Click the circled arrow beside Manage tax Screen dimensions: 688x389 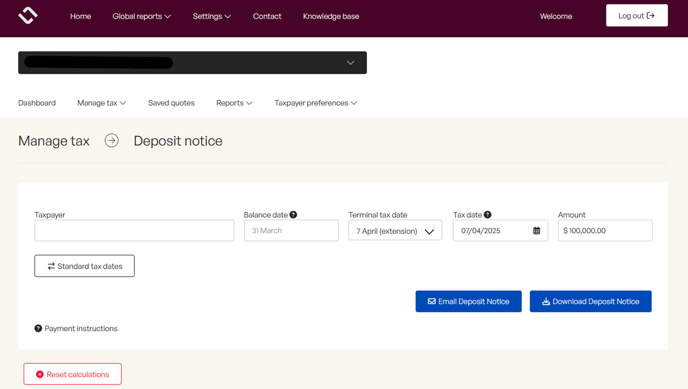tap(111, 140)
